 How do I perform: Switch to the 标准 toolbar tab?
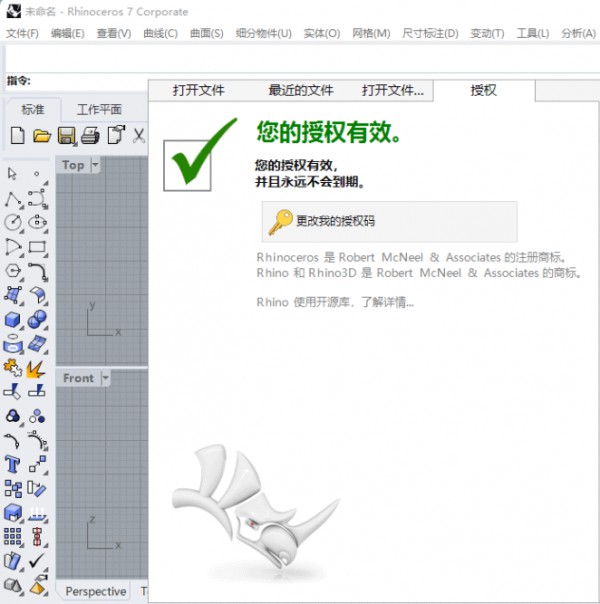coord(33,109)
